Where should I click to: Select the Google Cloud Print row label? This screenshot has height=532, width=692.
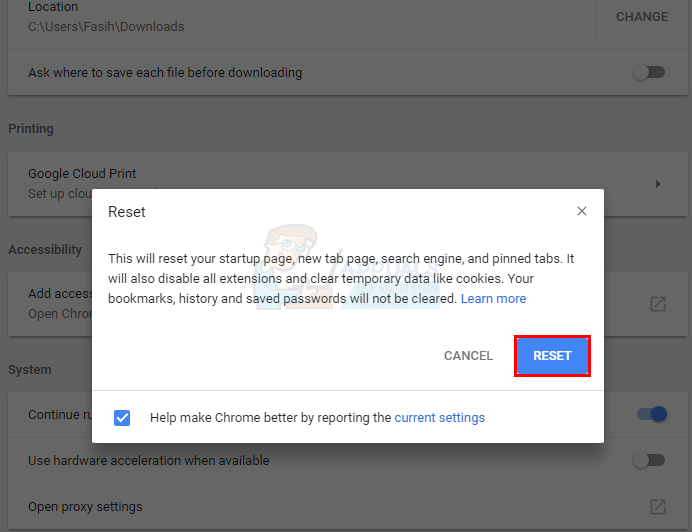click(x=82, y=174)
